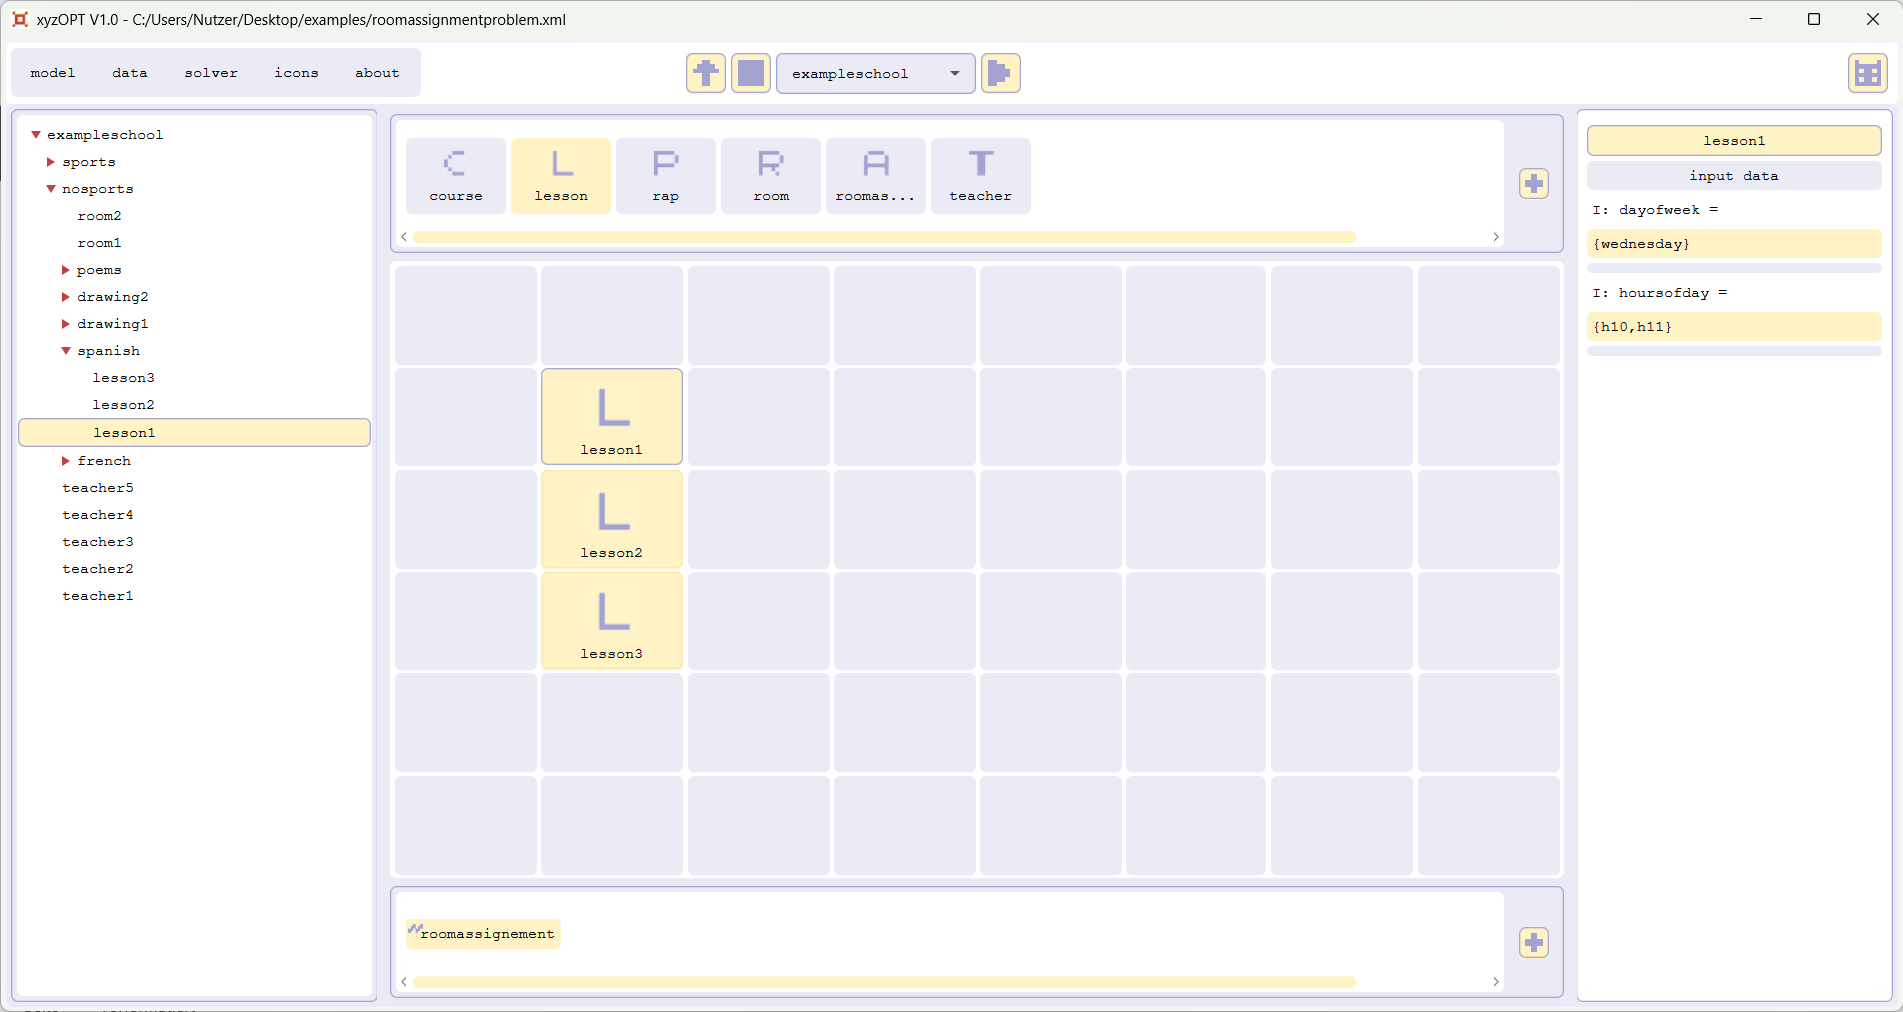This screenshot has height=1012, width=1903.
Task: Select room1 in the tree
Action: tap(100, 243)
